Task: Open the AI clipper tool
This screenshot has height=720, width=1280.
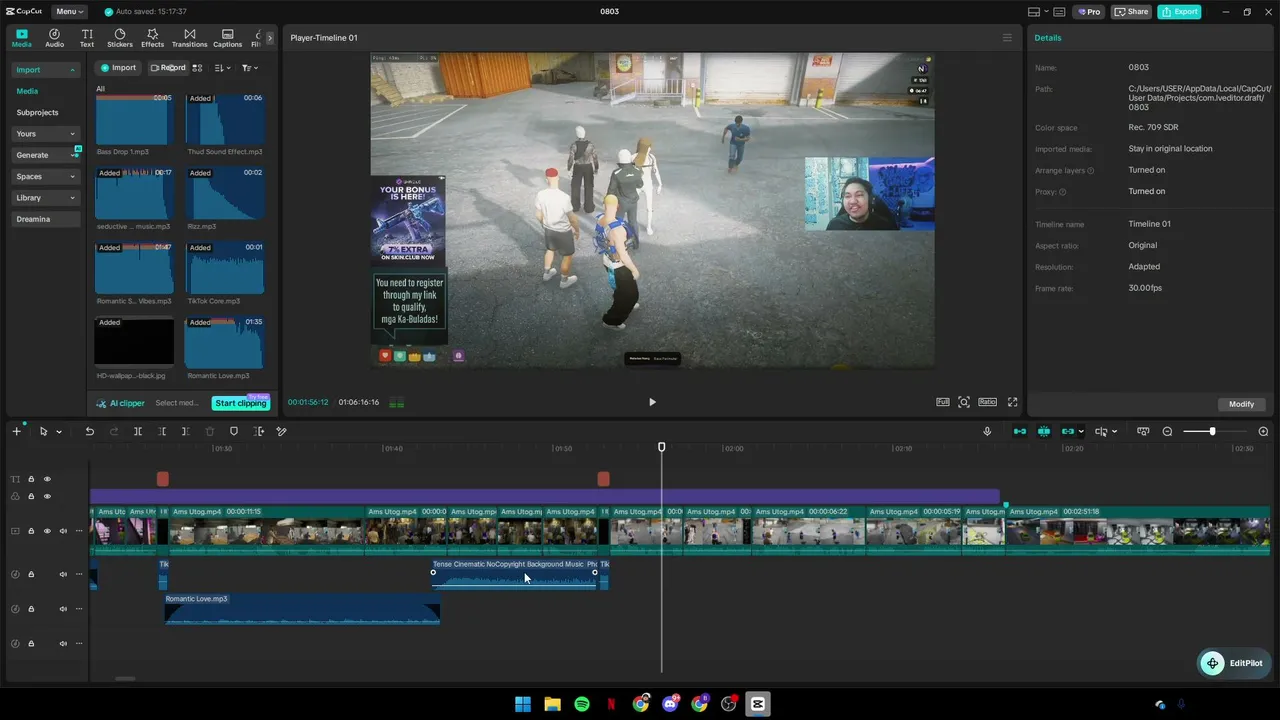Action: coord(121,403)
